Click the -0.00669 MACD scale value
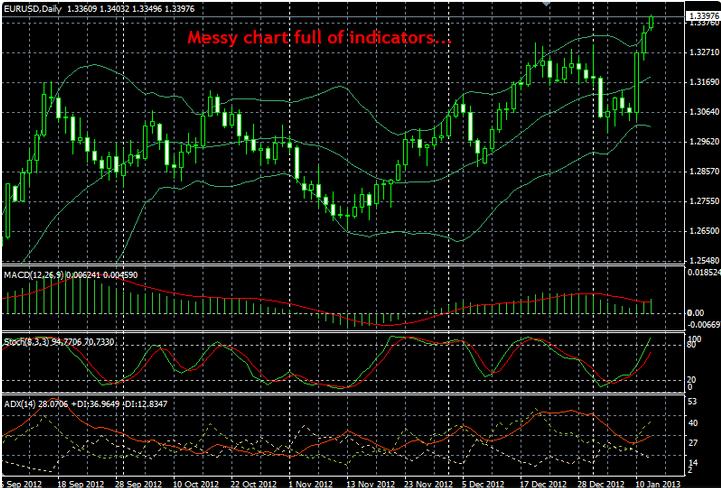Image resolution: width=721 pixels, height=488 pixels. [x=704, y=325]
